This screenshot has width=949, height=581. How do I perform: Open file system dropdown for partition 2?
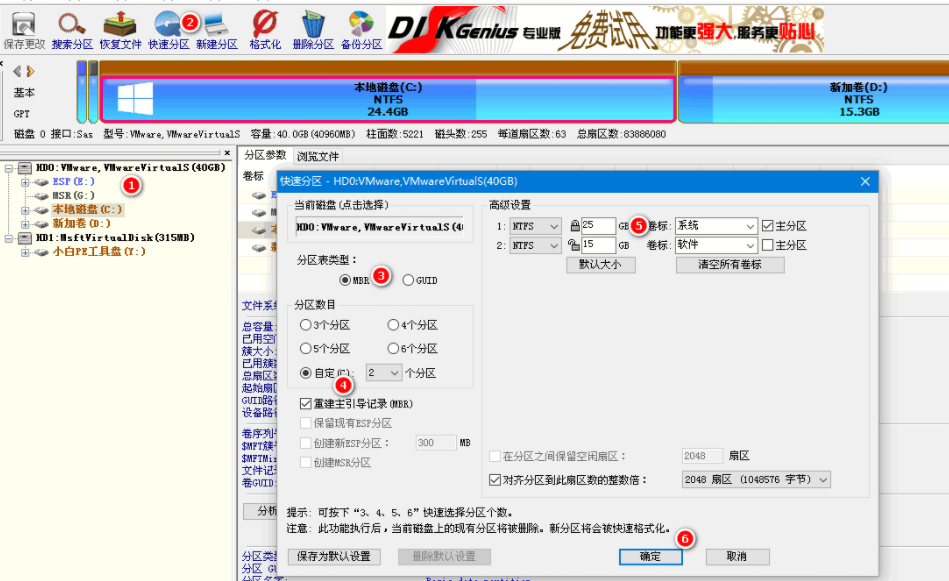535,245
